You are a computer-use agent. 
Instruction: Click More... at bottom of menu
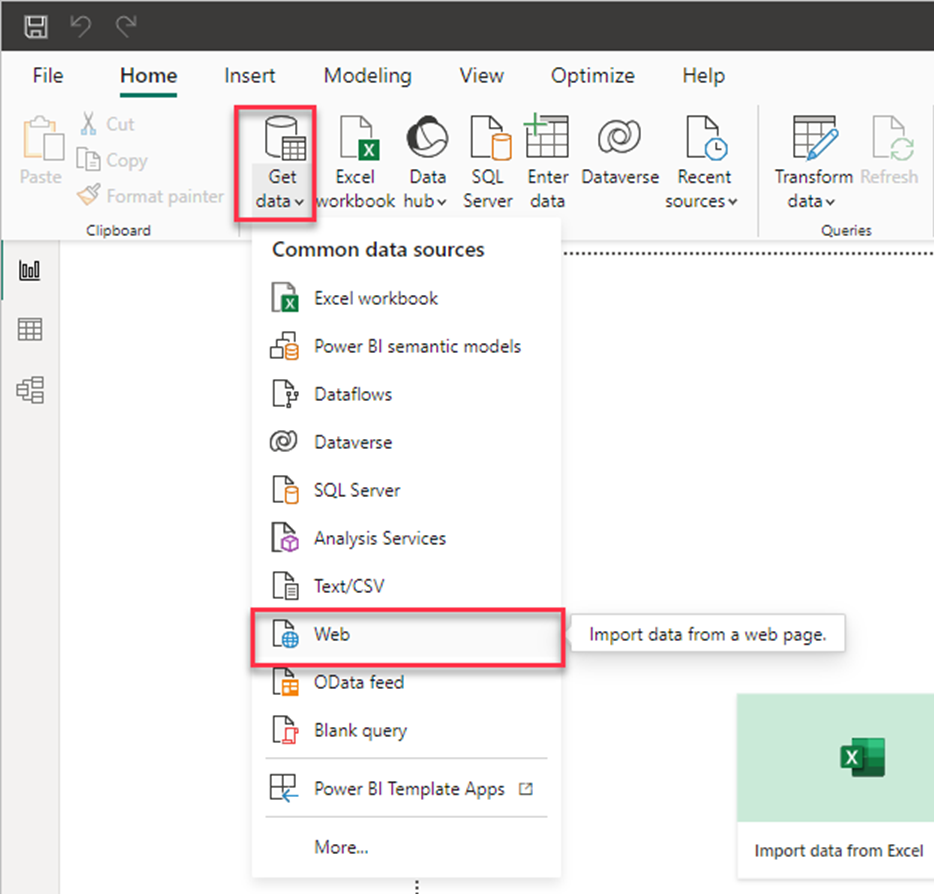[341, 847]
